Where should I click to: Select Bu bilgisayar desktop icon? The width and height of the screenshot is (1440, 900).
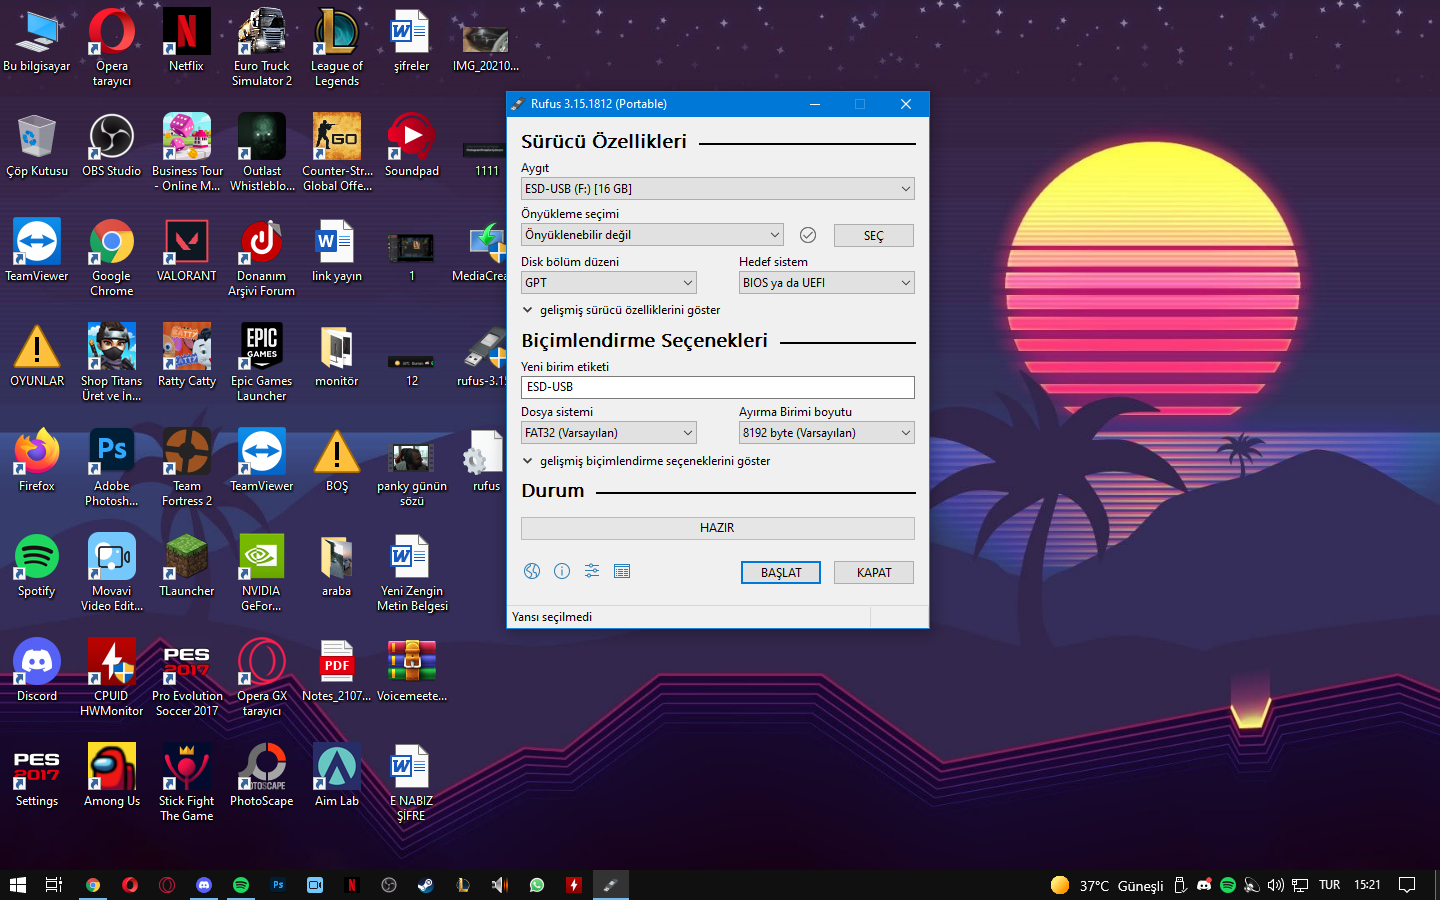37,42
